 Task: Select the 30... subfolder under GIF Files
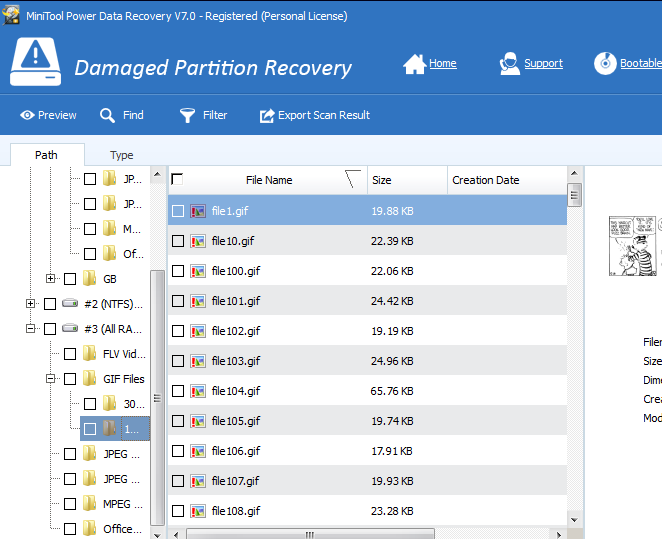[x=134, y=404]
